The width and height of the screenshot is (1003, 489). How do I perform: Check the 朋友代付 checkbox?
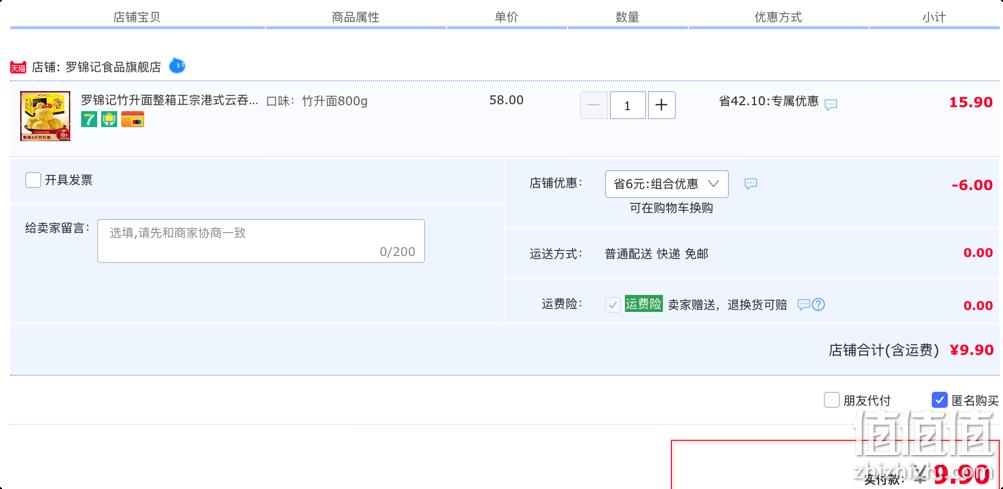(x=832, y=401)
